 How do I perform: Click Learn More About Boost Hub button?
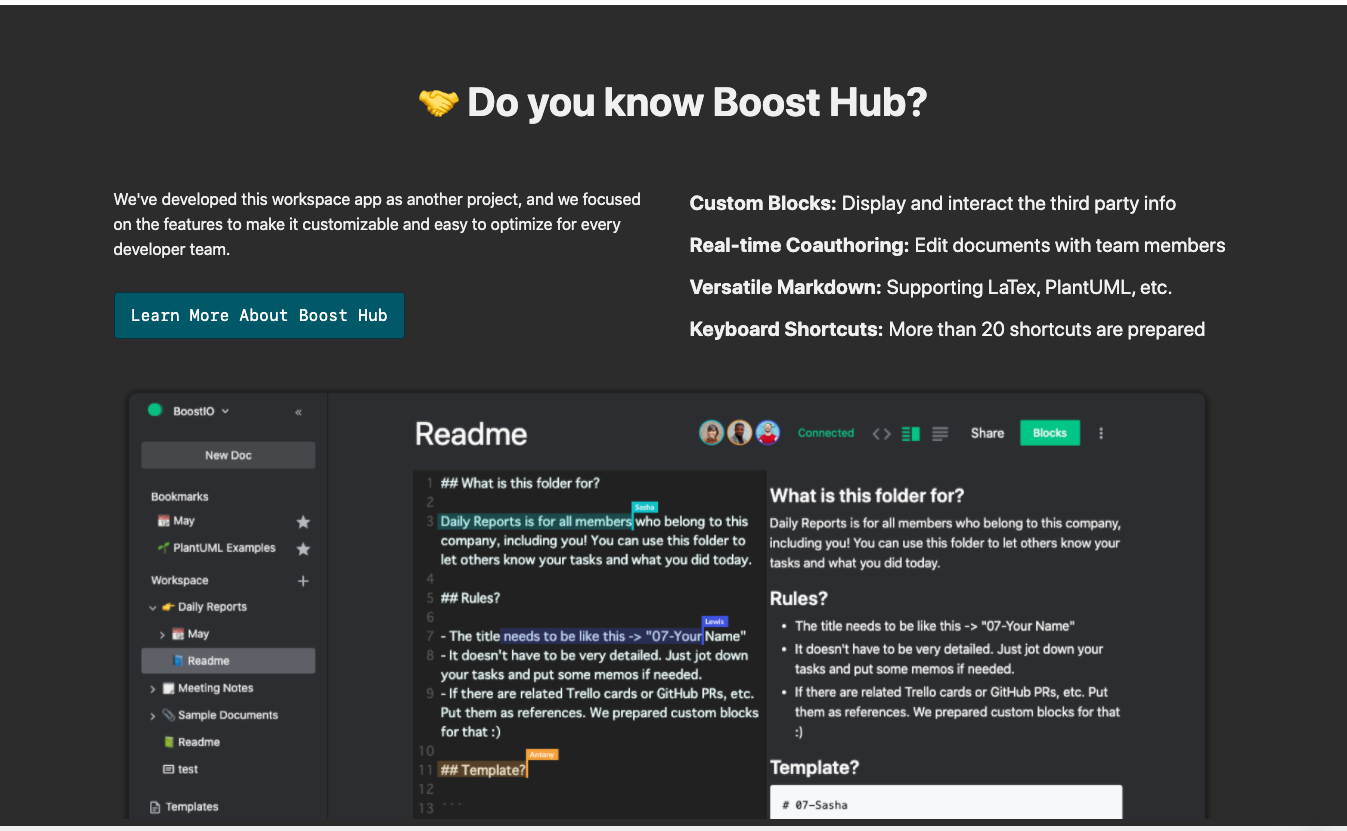point(259,315)
